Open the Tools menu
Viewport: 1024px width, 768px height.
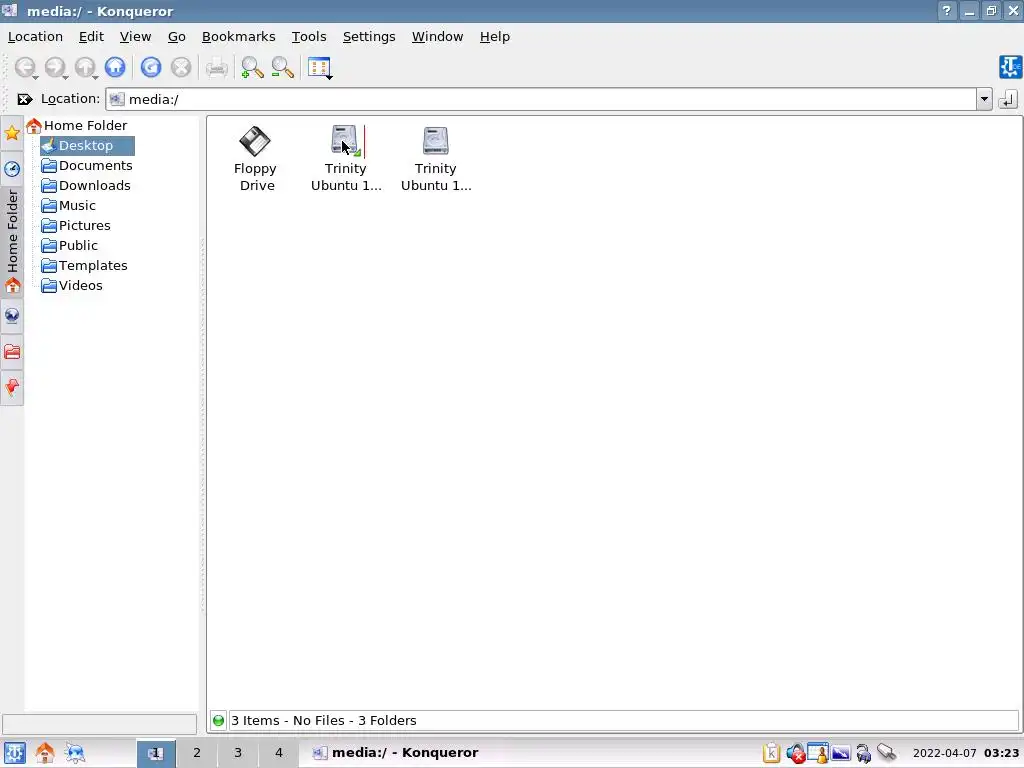click(x=309, y=37)
